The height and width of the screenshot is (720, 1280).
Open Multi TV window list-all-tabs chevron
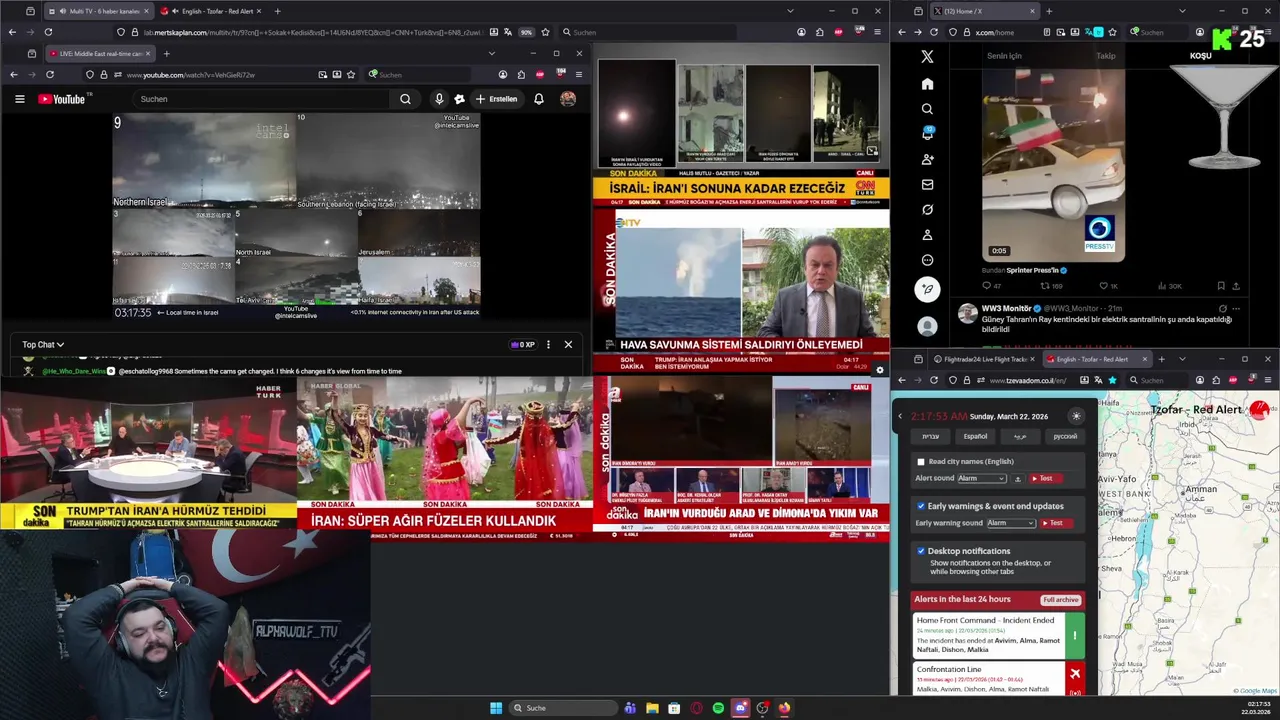click(790, 11)
